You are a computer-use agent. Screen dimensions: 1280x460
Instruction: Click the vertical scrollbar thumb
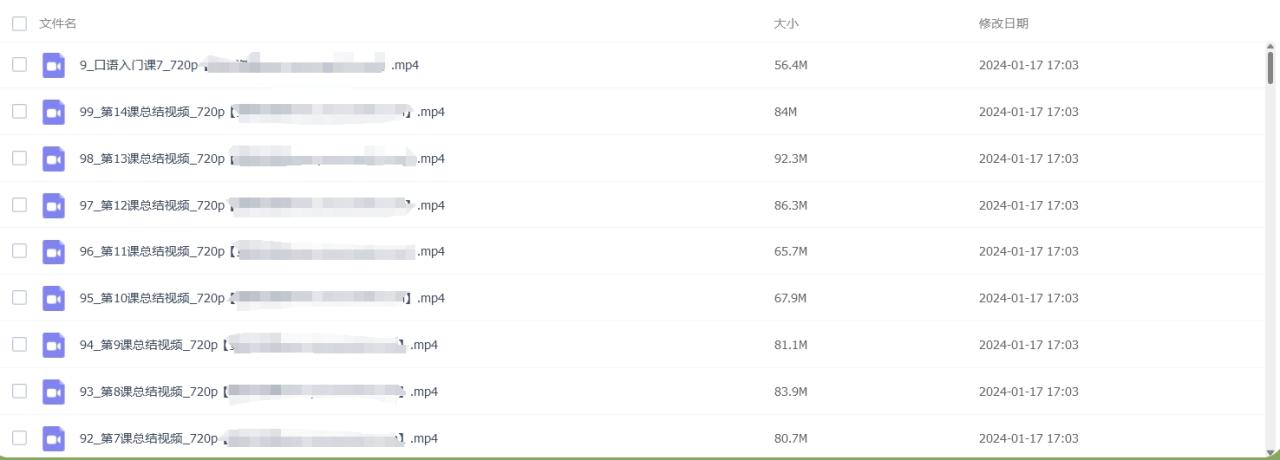point(1271,67)
